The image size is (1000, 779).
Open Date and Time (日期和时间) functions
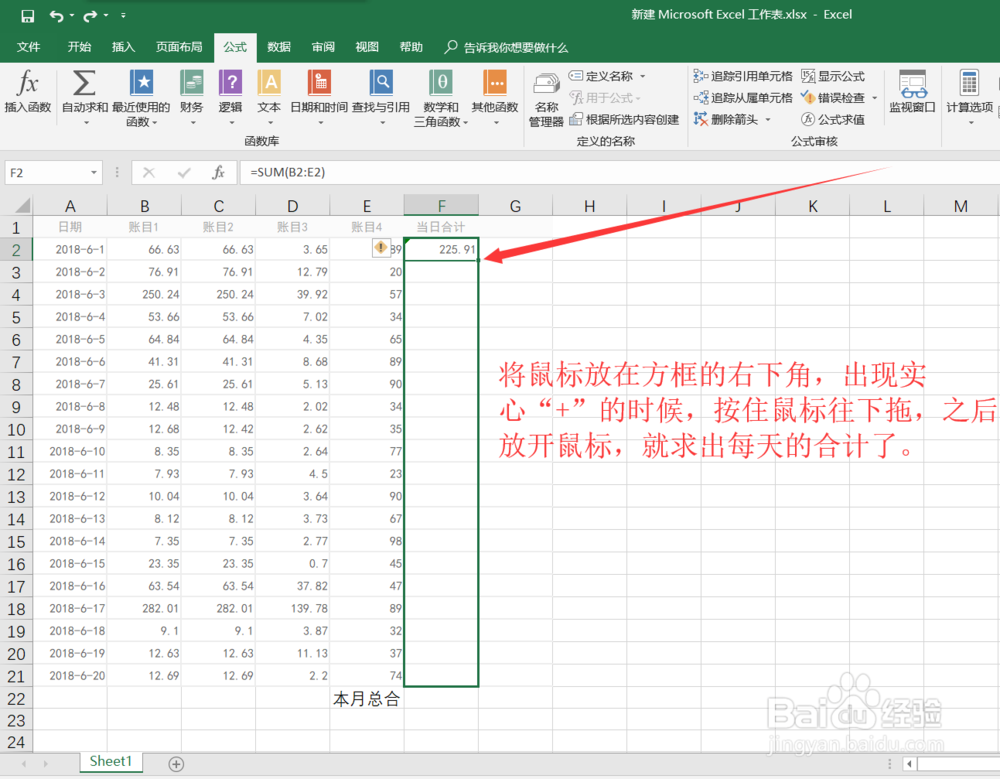pos(319,96)
